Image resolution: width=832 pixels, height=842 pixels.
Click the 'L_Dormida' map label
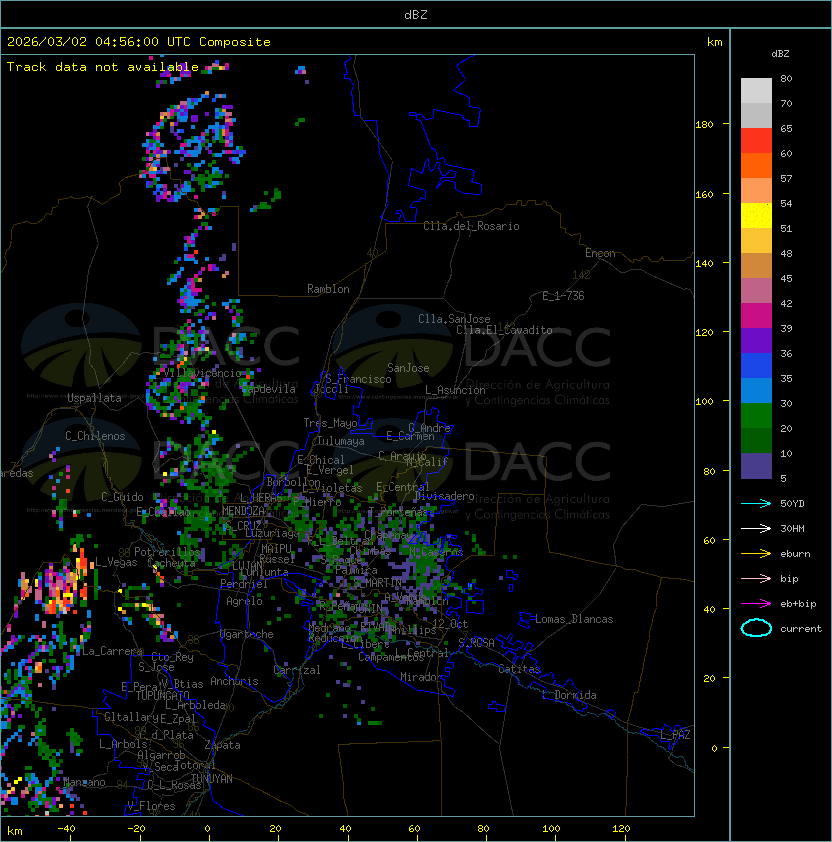570,695
